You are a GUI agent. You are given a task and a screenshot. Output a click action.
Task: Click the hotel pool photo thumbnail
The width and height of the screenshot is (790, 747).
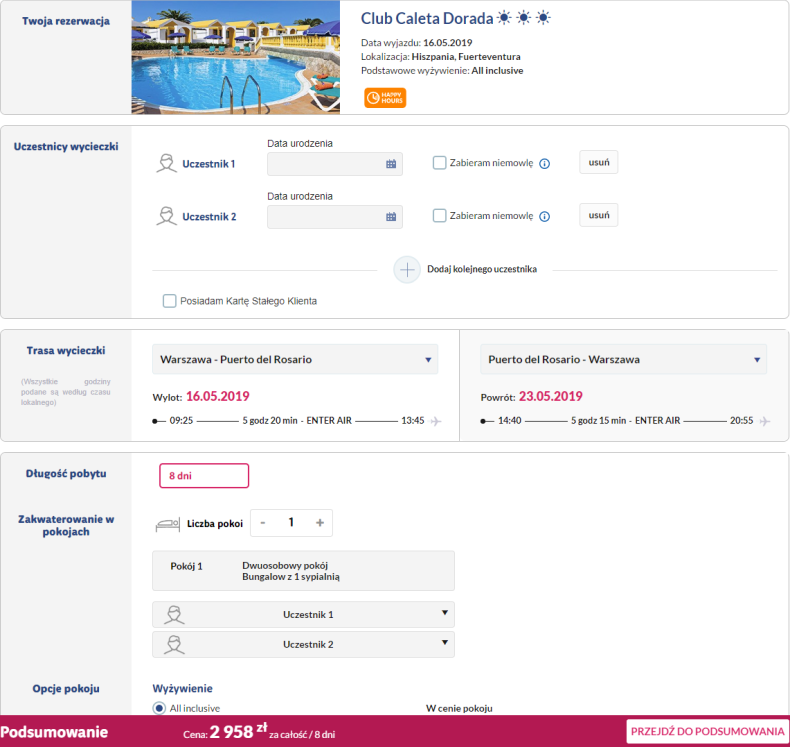coord(236,57)
